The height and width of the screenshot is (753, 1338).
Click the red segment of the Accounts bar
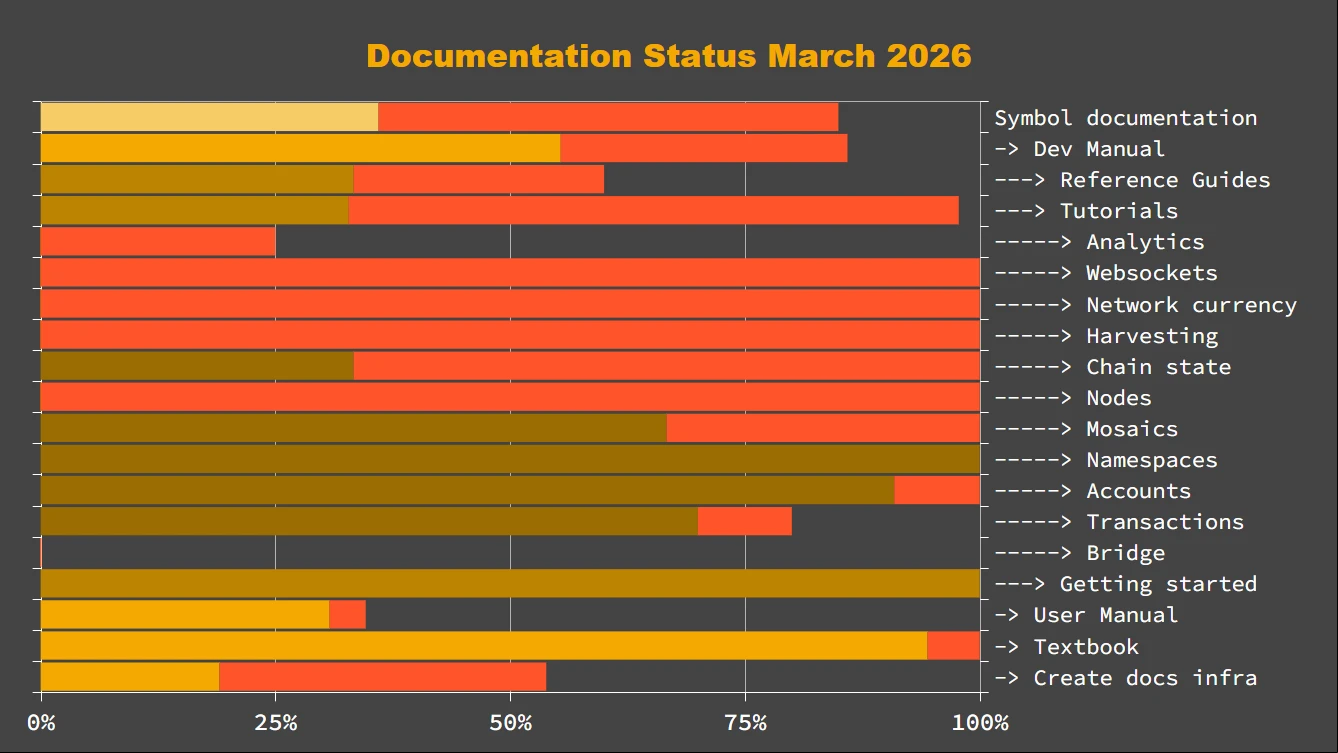tap(936, 490)
